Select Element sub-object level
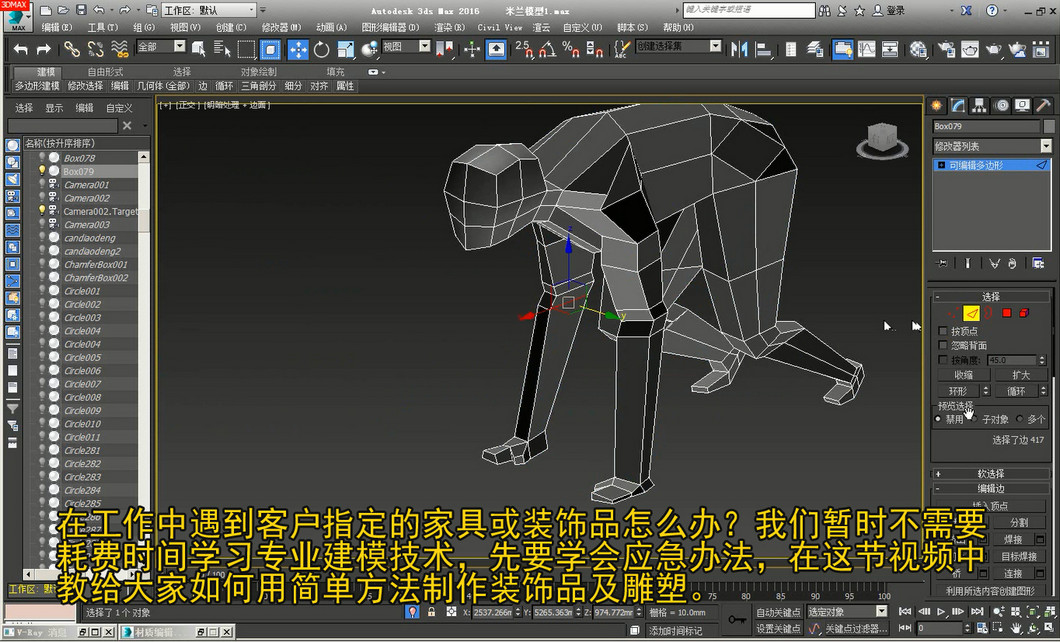The image size is (1060, 642). 1023,313
